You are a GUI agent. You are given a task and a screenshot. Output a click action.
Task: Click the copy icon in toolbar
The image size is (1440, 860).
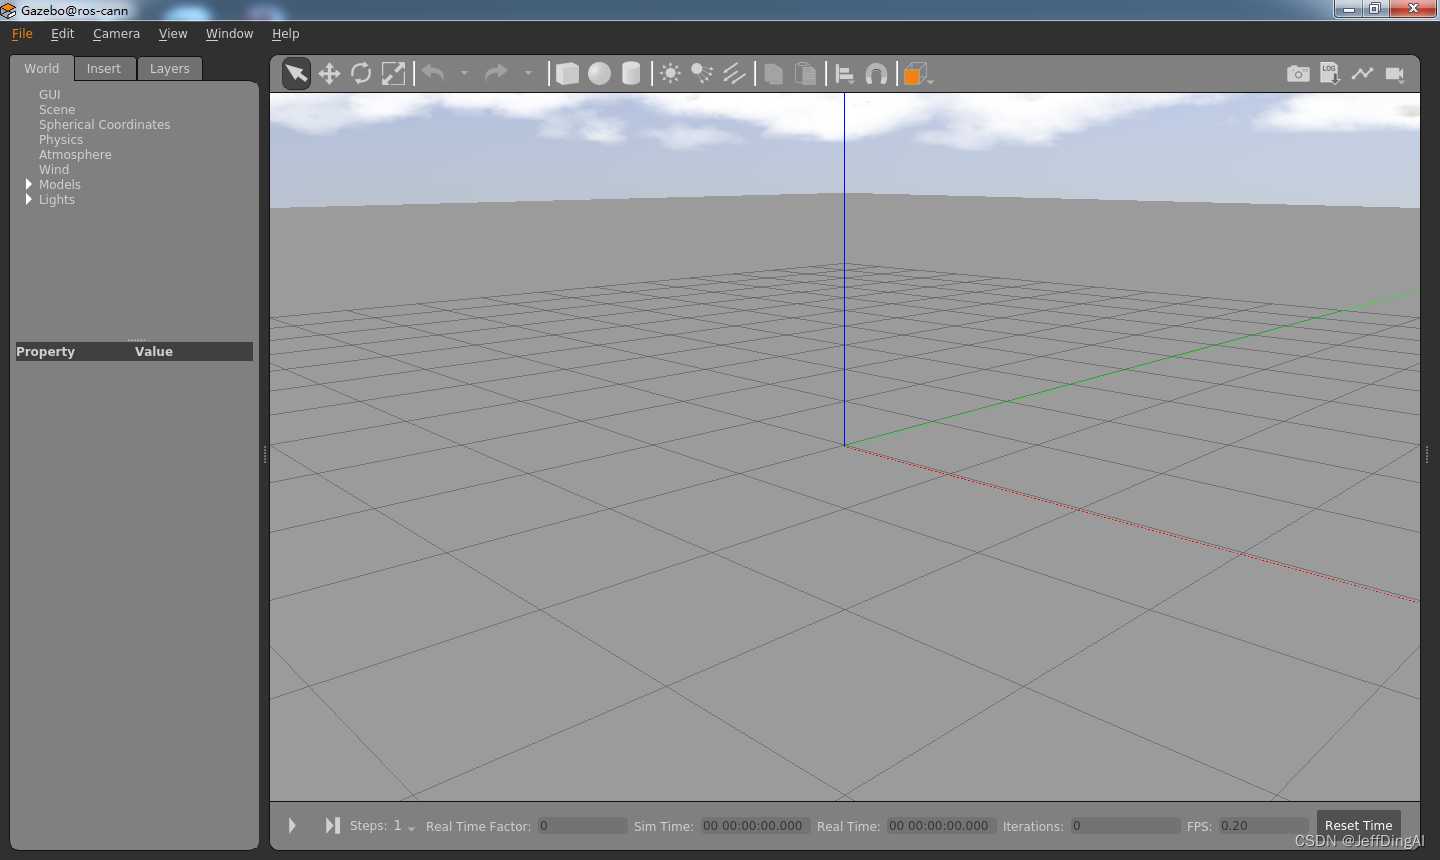tap(773, 74)
